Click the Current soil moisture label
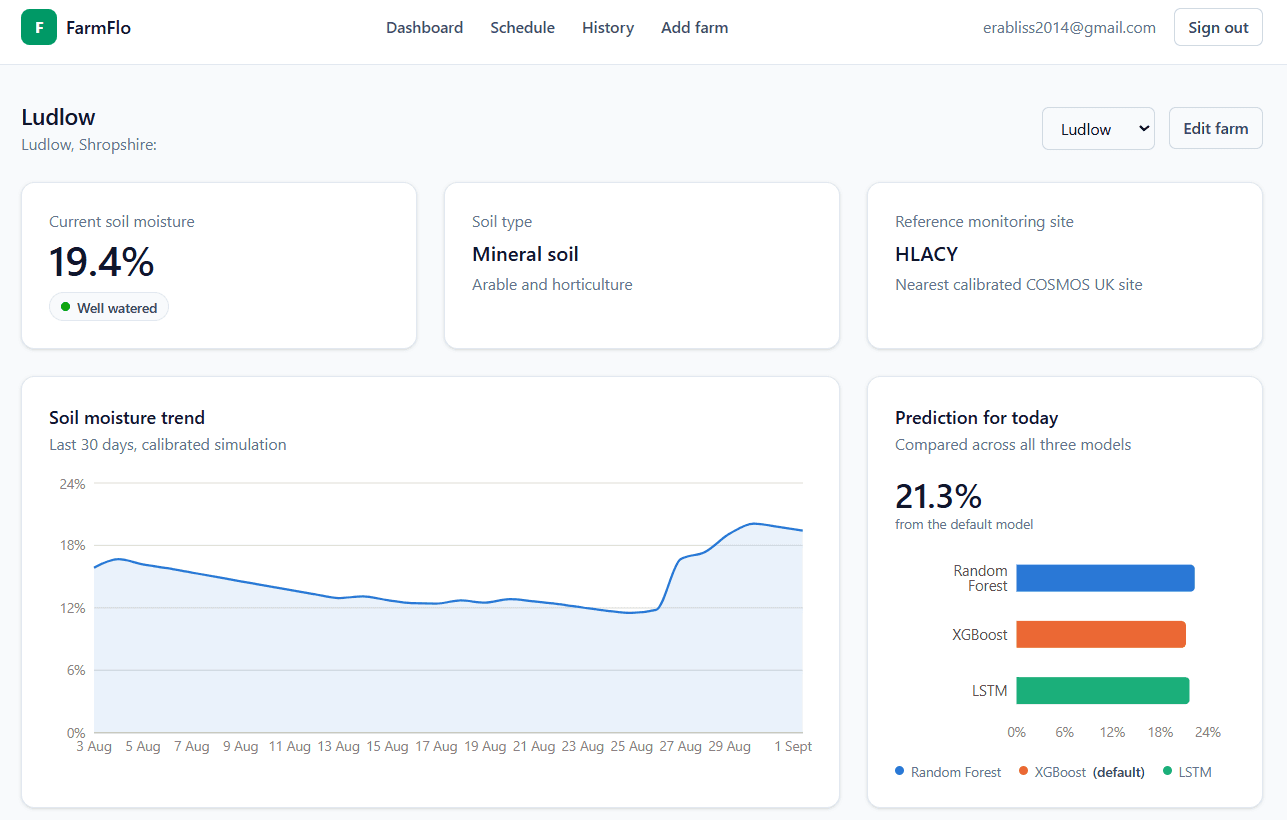This screenshot has height=820, width=1287. [122, 222]
